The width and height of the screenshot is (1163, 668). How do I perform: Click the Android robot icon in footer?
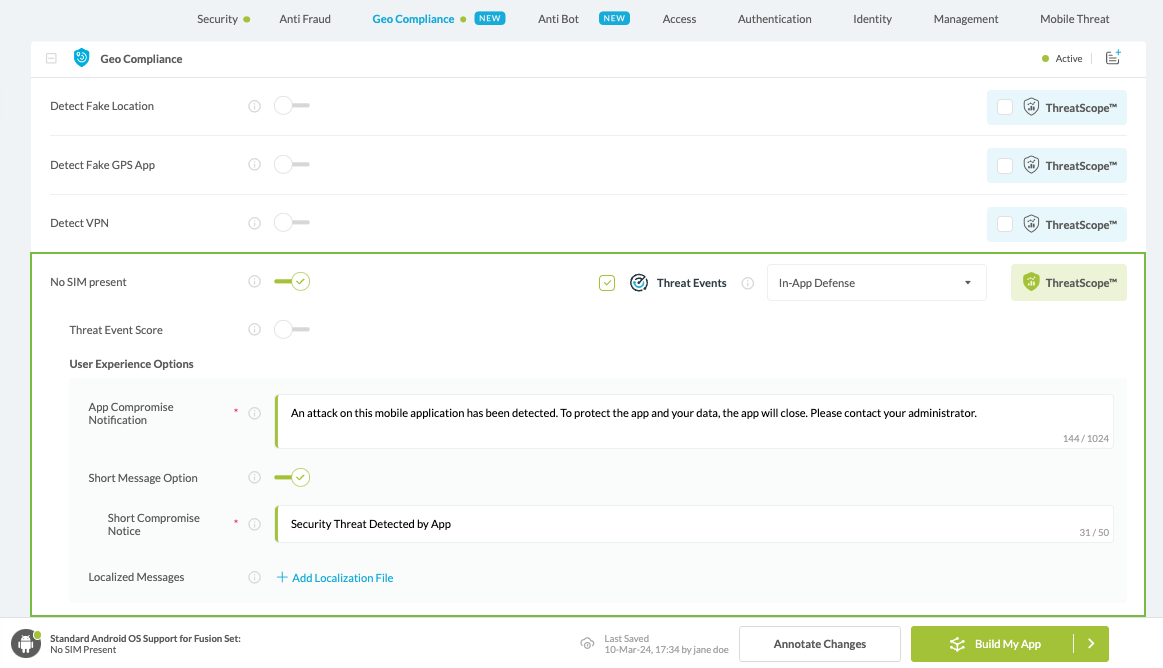click(x=25, y=644)
